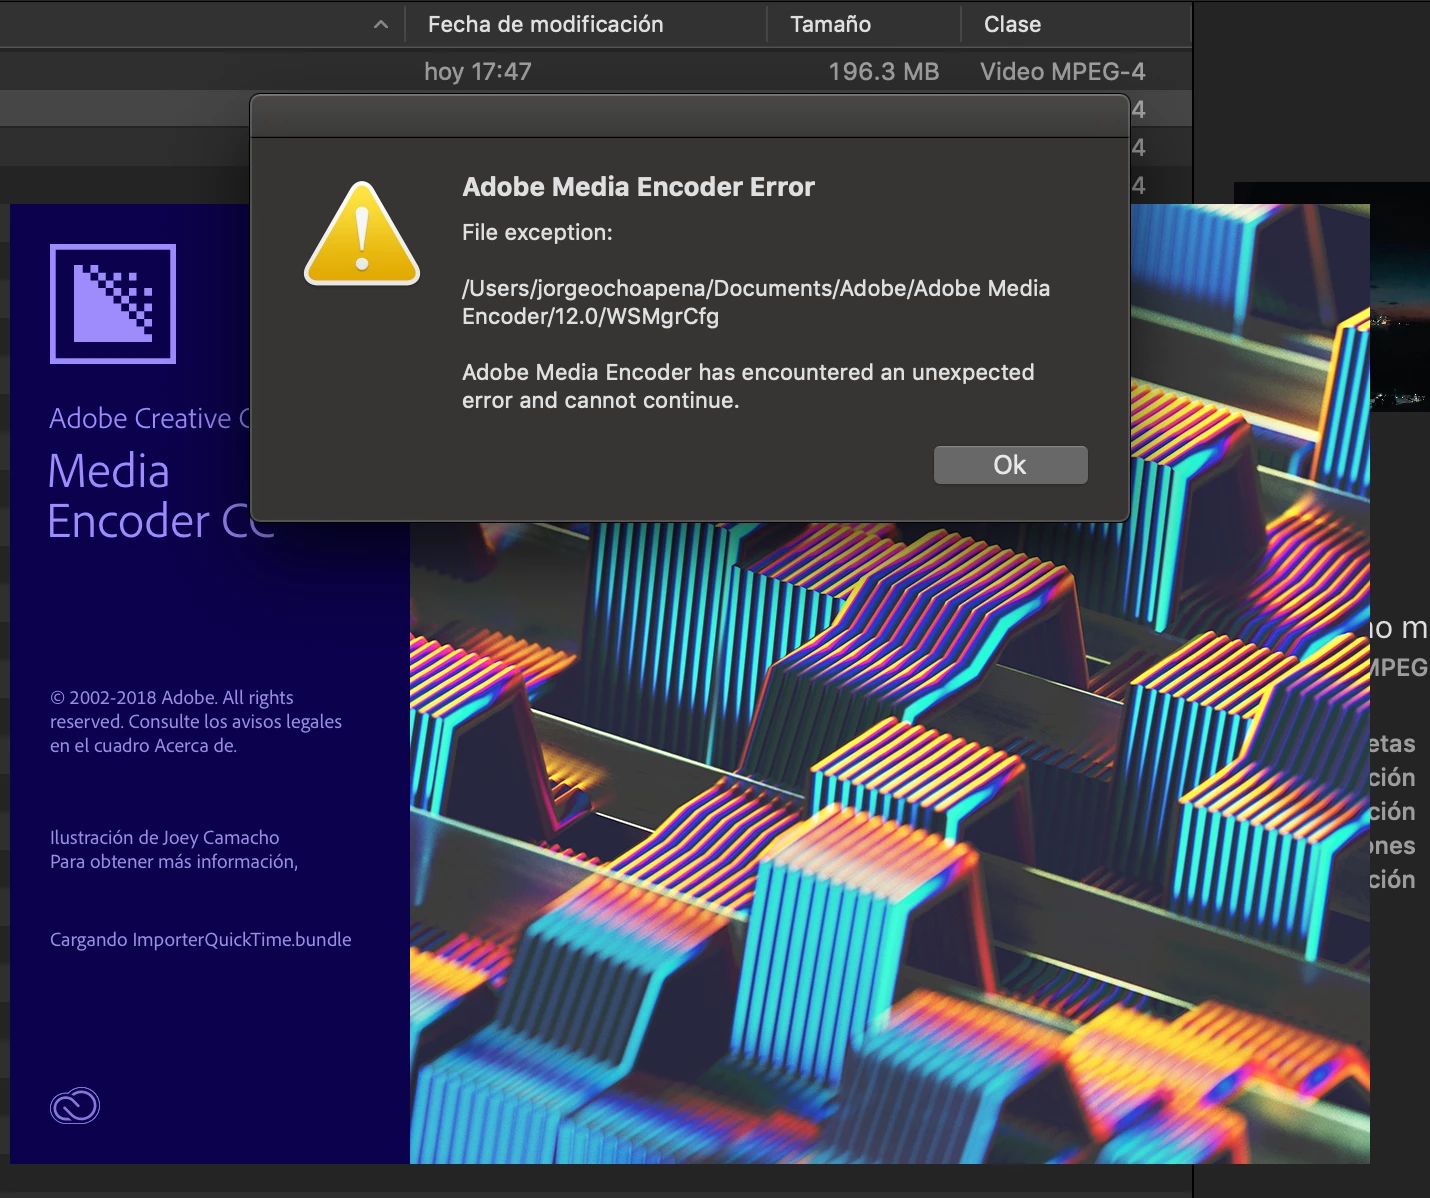Select the 'Video MPEG-4' kind cell

1063,71
